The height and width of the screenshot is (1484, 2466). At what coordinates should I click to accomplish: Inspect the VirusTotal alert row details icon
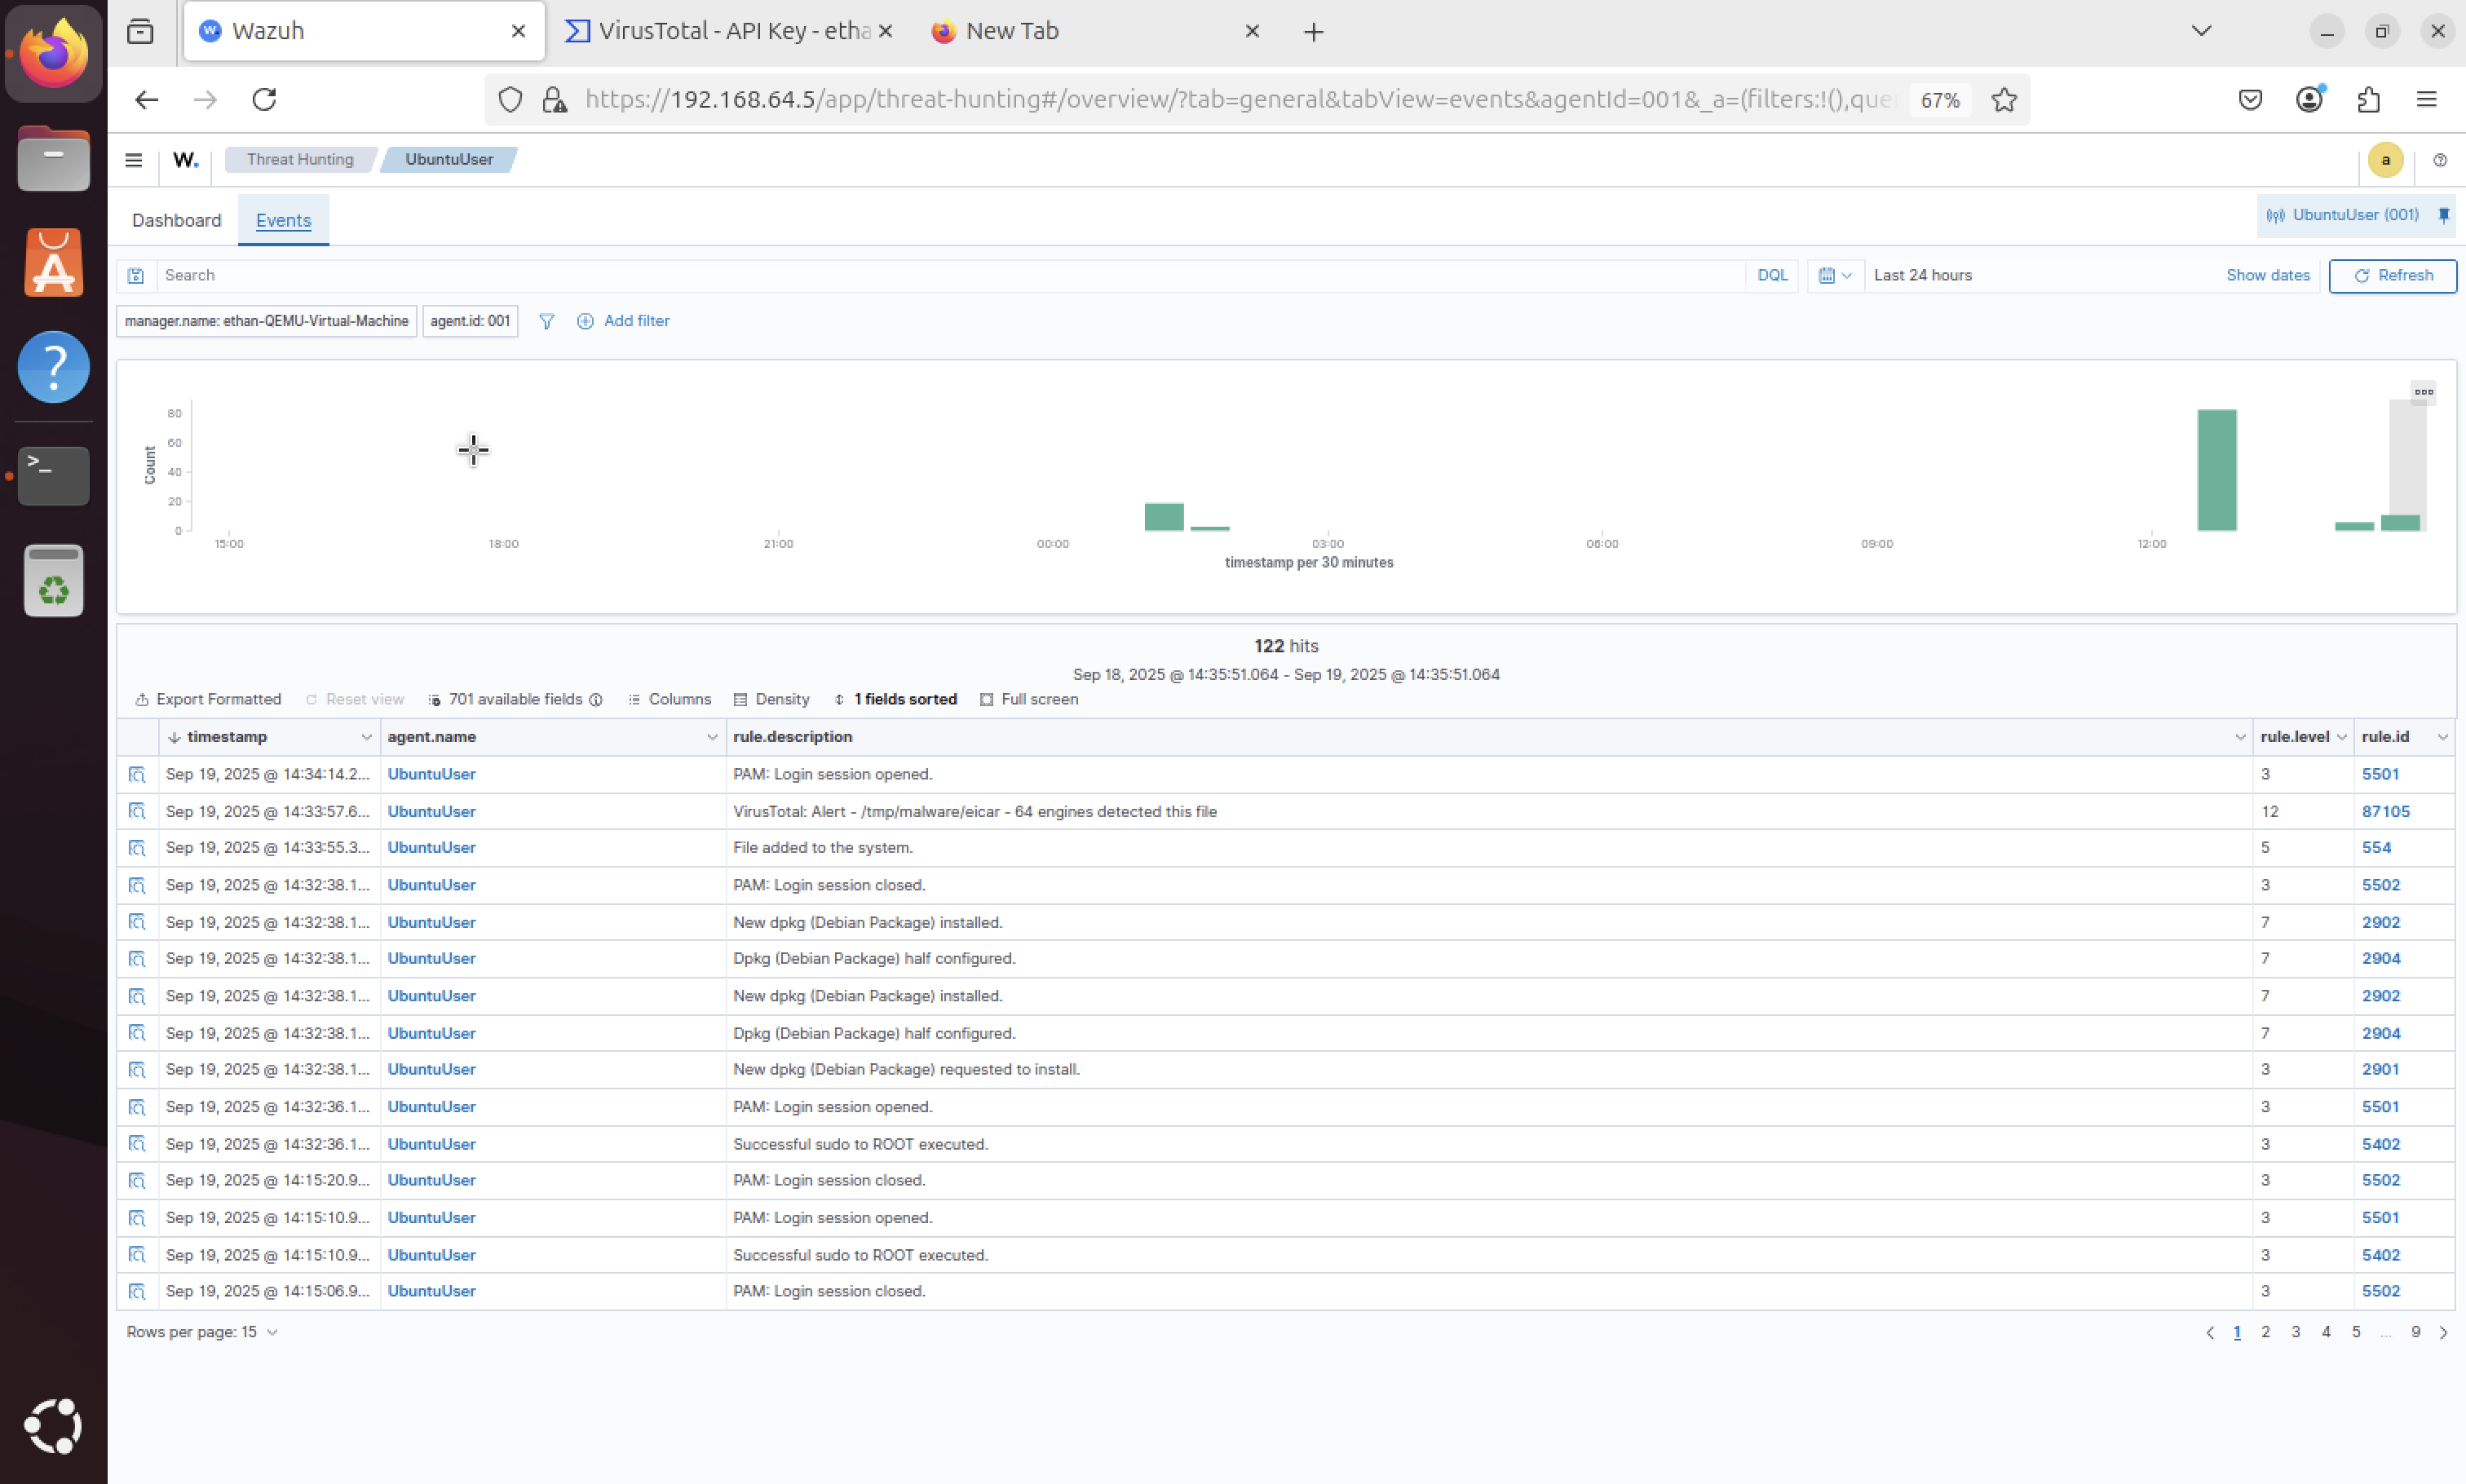tap(137, 811)
